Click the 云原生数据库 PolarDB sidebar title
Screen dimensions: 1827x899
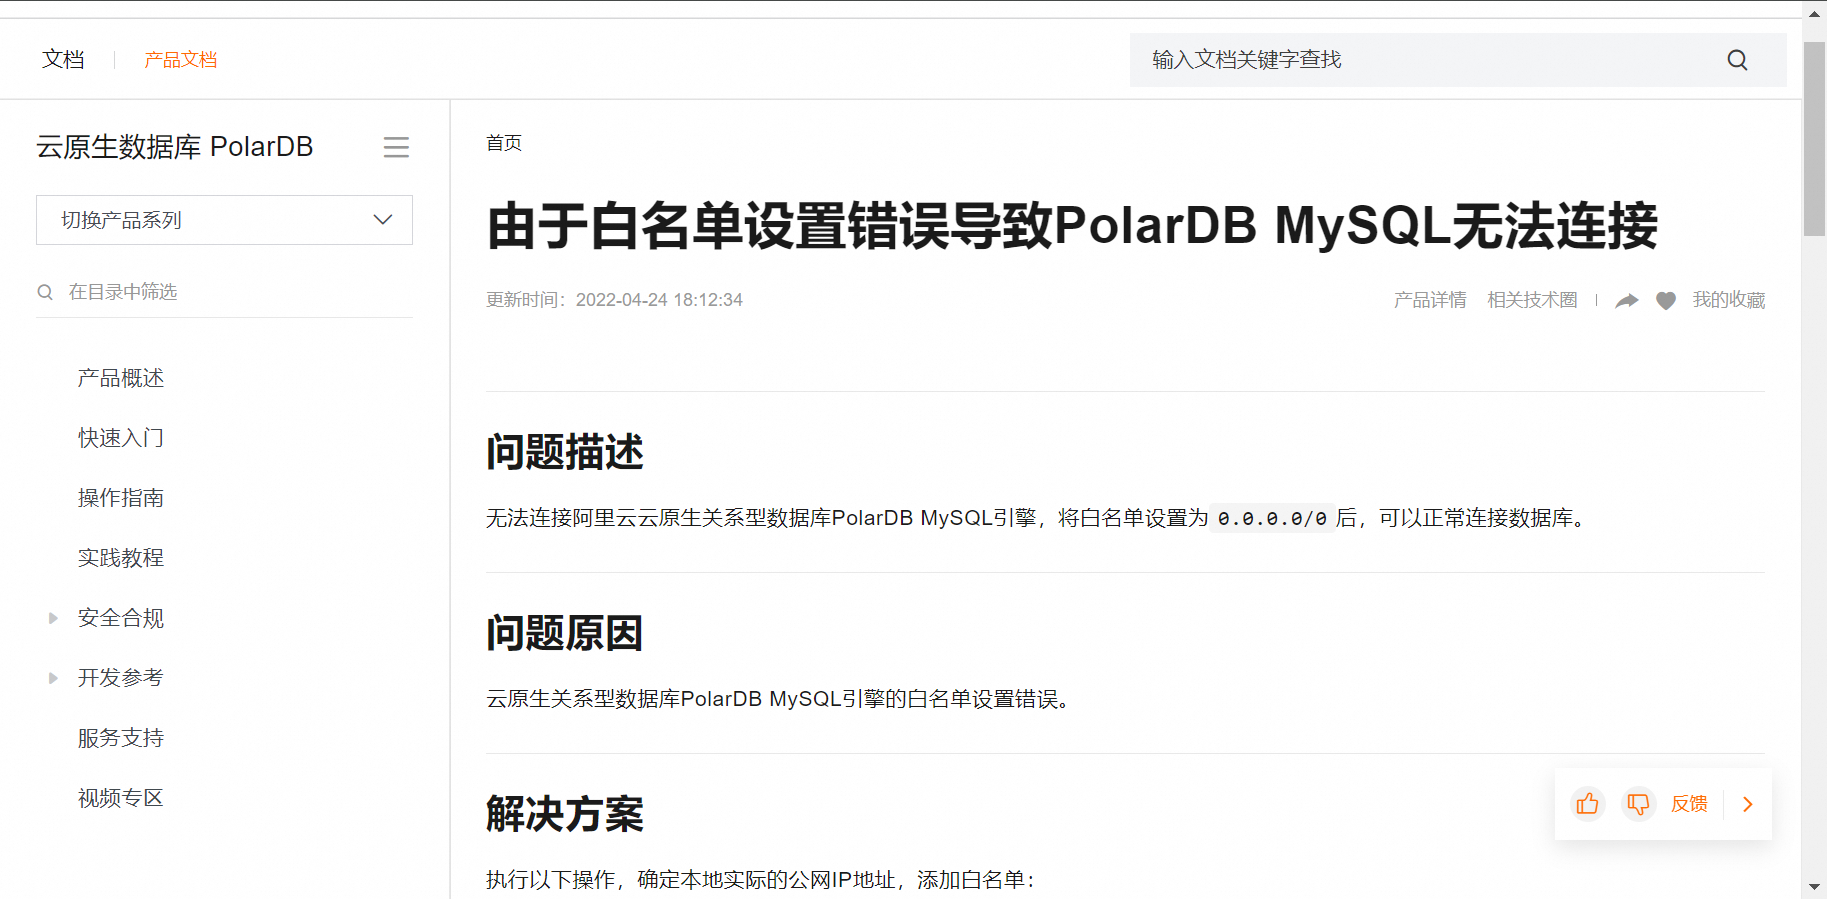tap(175, 147)
